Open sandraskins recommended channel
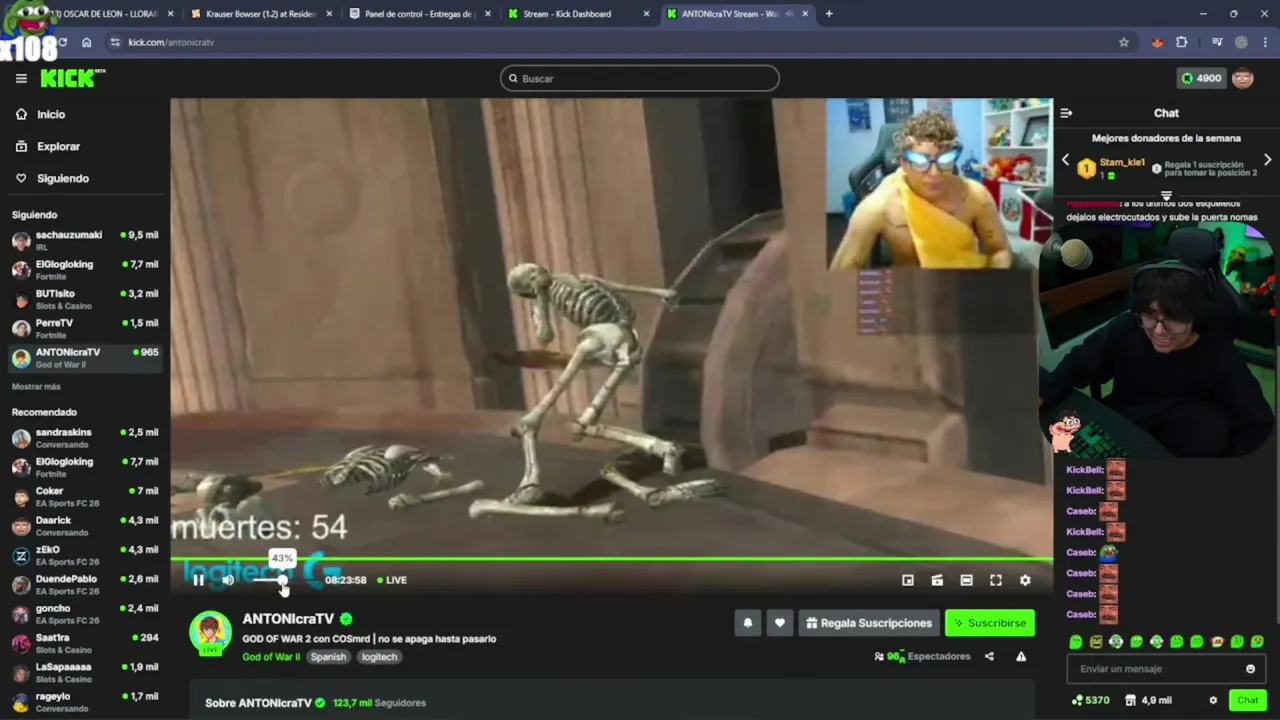 coord(85,438)
